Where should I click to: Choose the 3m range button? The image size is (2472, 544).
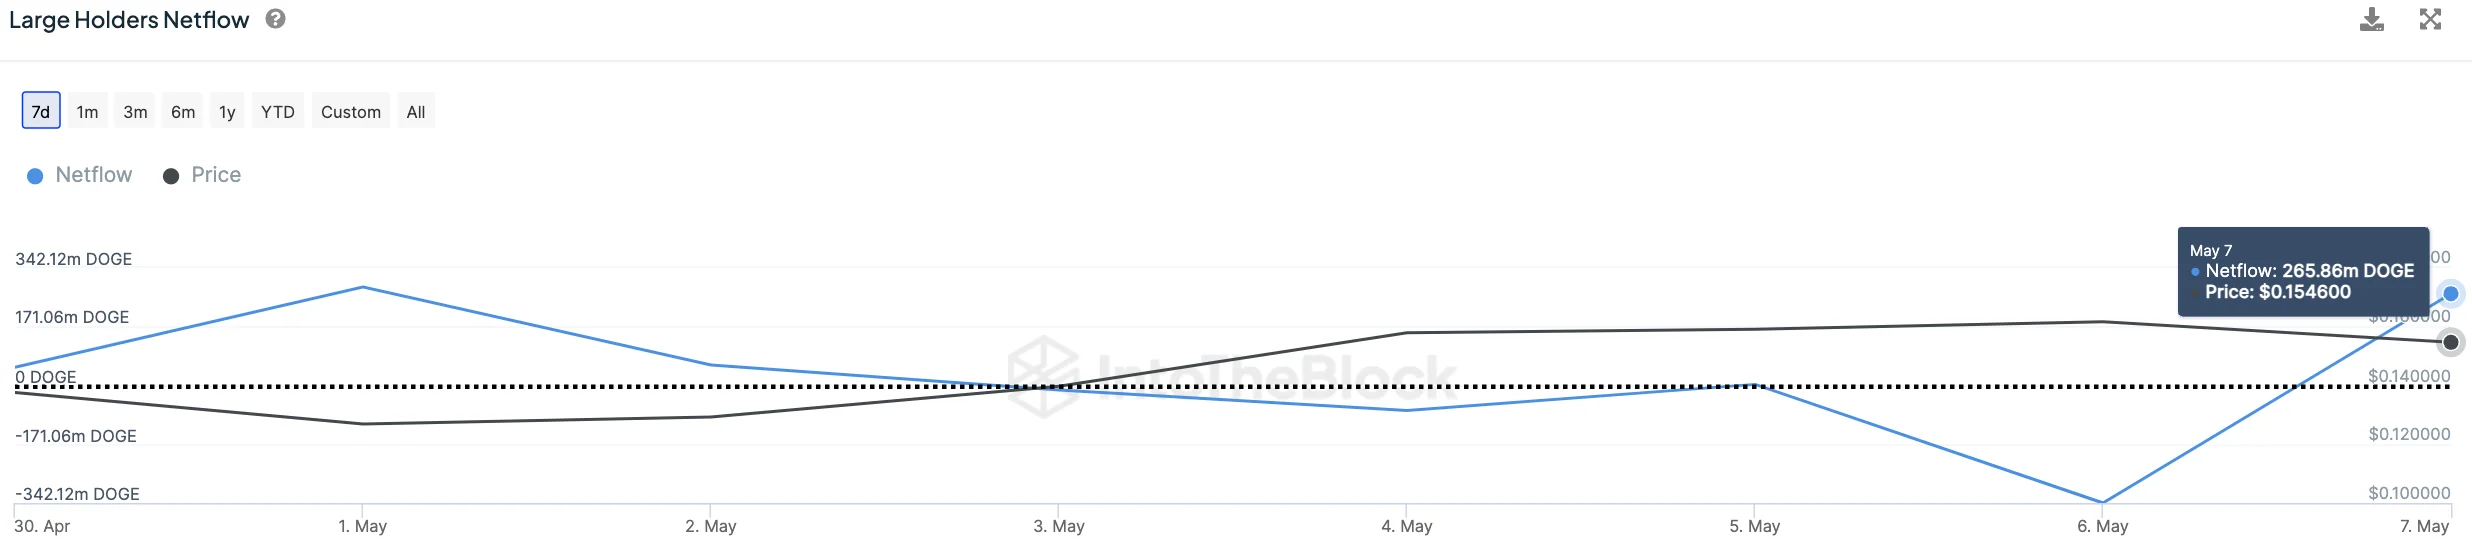pyautogui.click(x=135, y=111)
